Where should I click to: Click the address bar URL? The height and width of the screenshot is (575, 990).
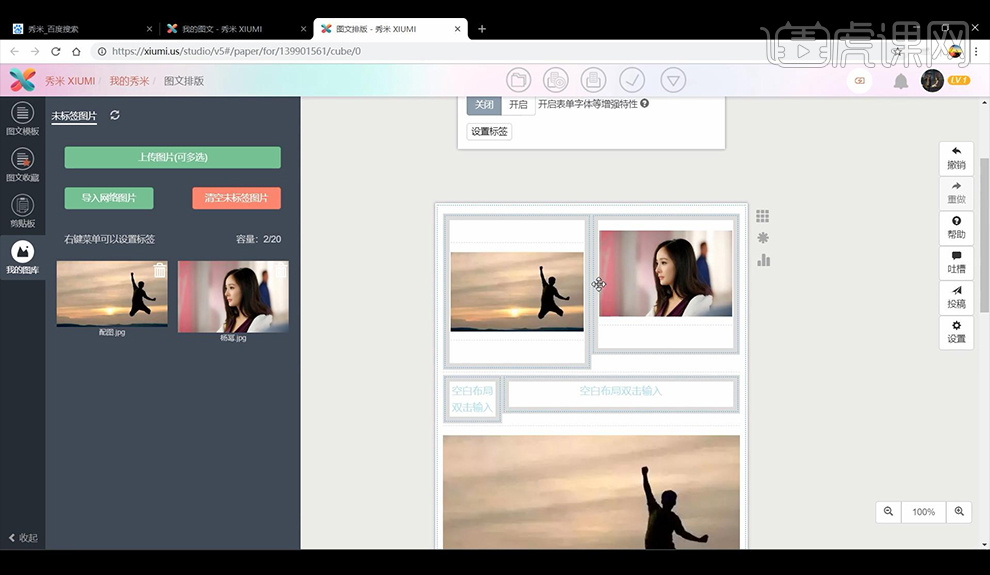point(236,51)
